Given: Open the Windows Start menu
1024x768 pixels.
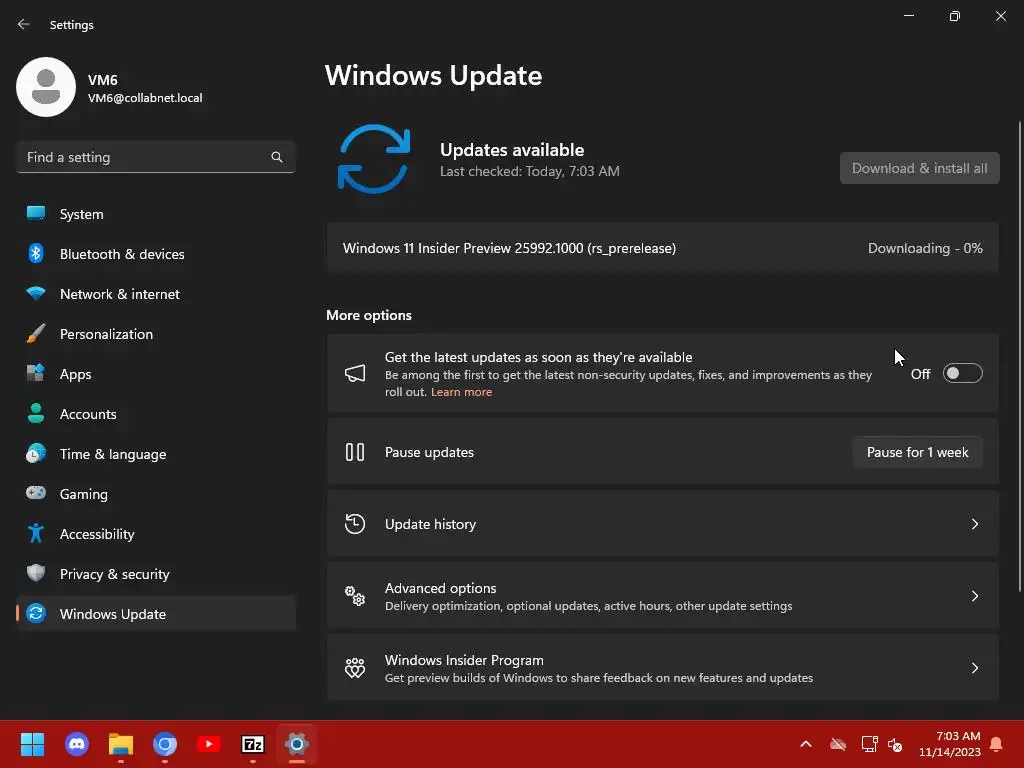Looking at the screenshot, I should [32, 744].
